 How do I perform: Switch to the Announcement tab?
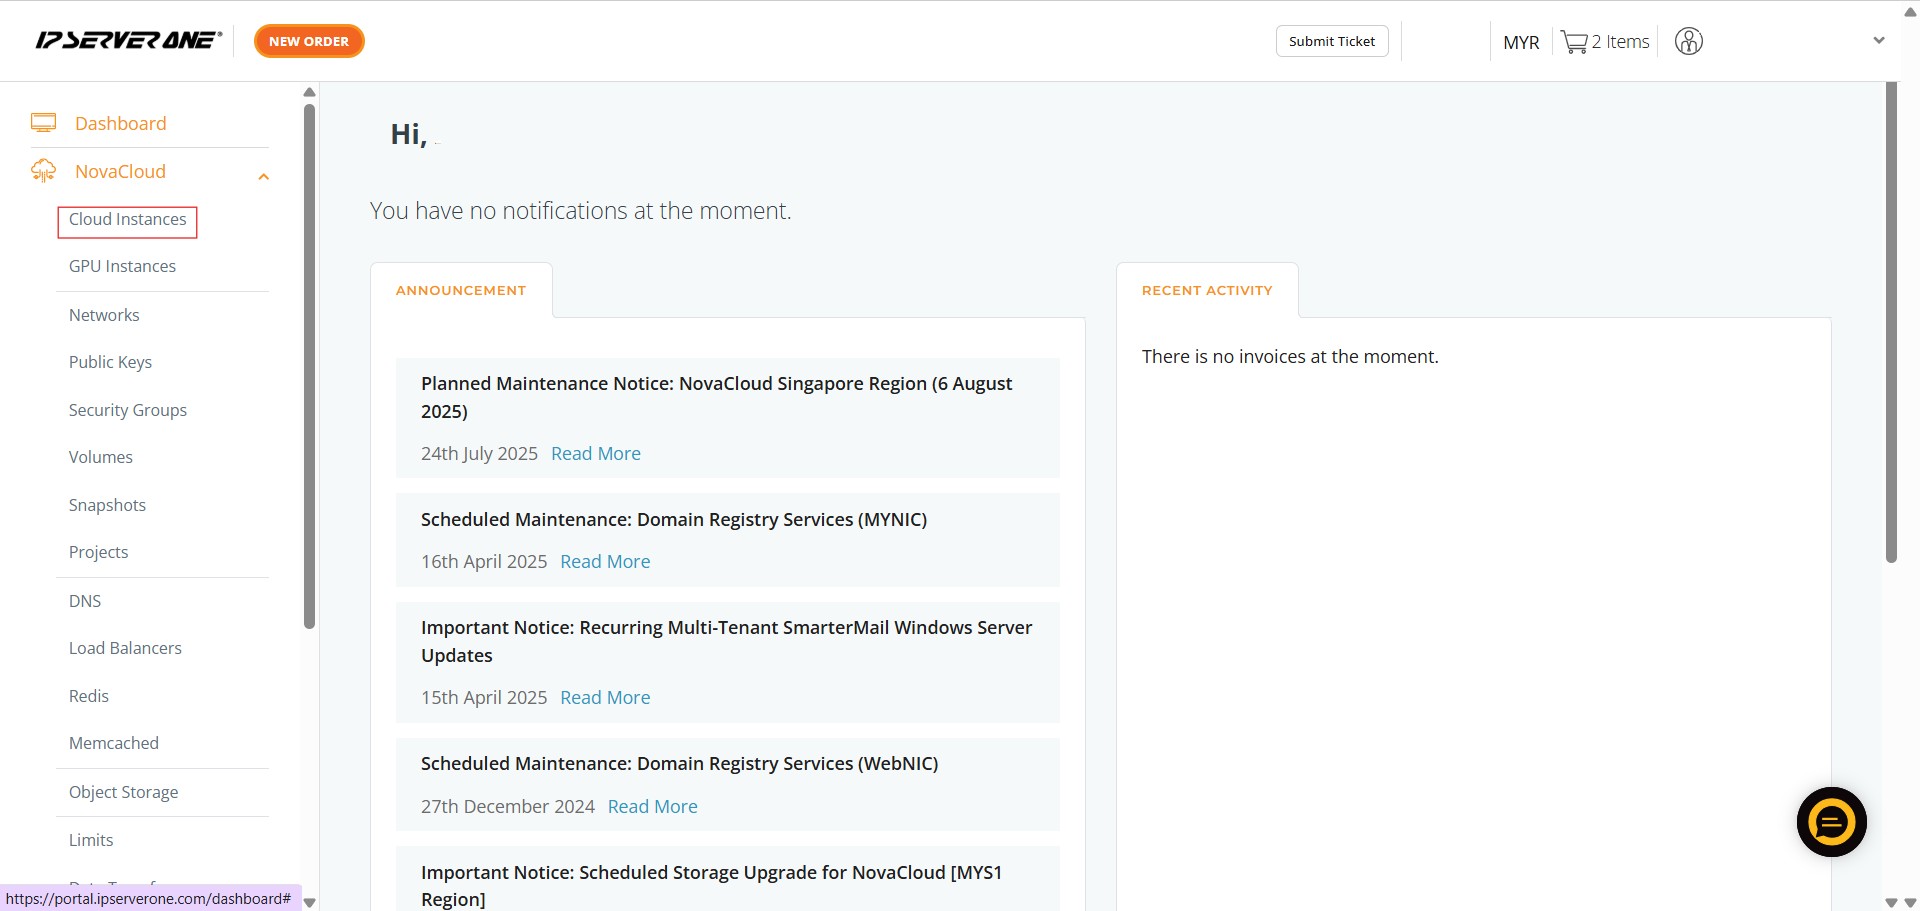pyautogui.click(x=461, y=290)
